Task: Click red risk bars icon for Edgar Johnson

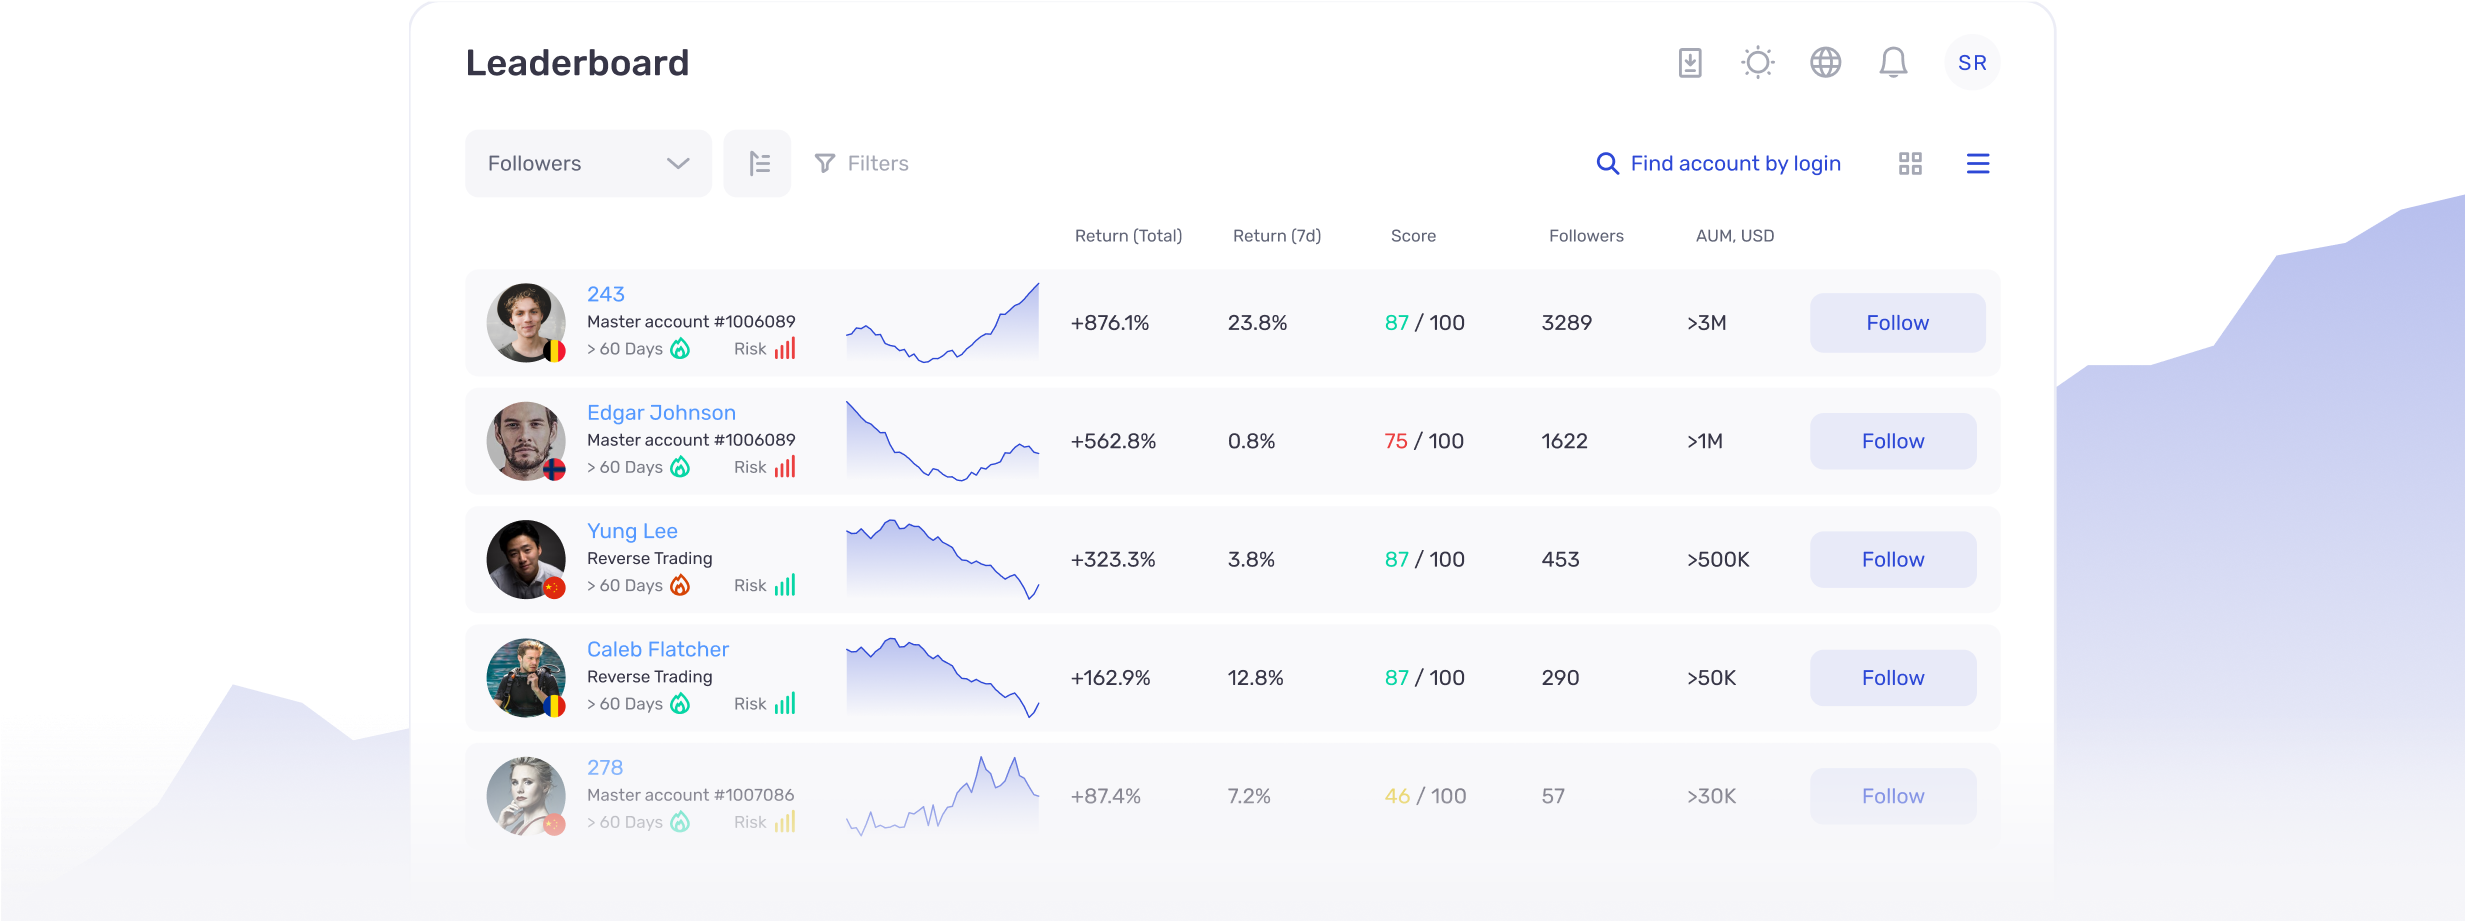Action: tap(785, 466)
